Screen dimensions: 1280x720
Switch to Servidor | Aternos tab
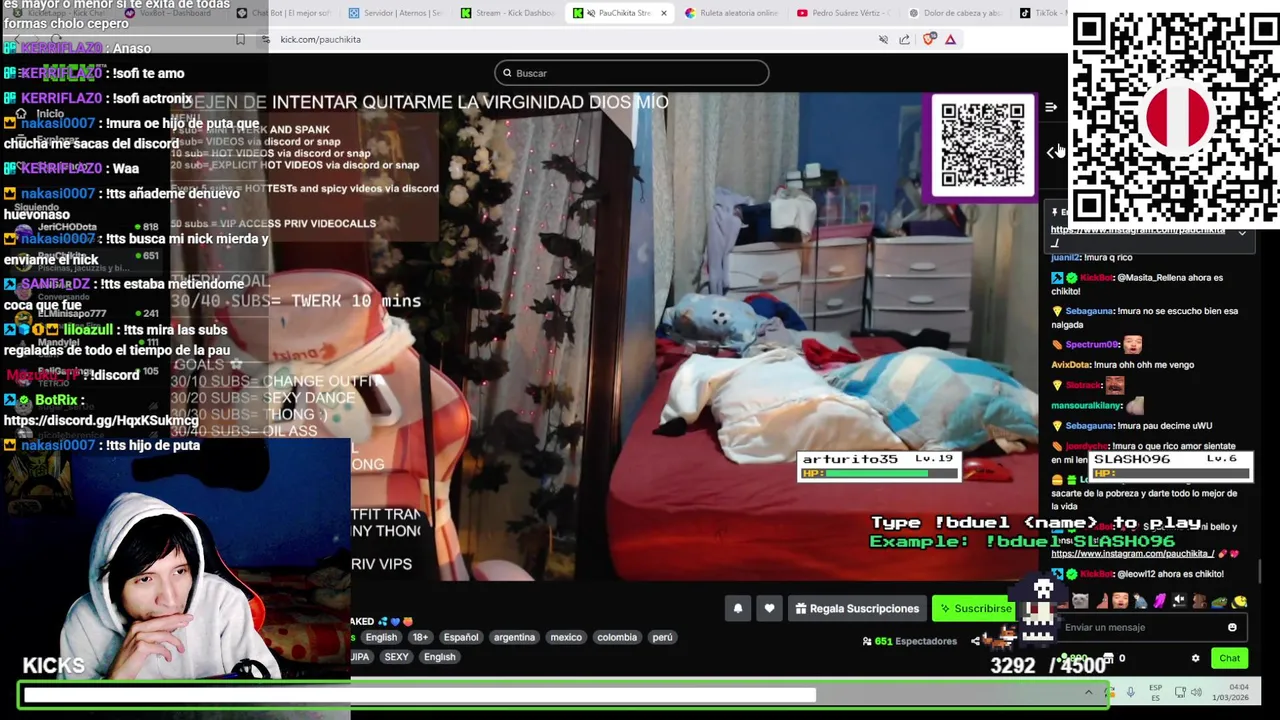point(396,13)
